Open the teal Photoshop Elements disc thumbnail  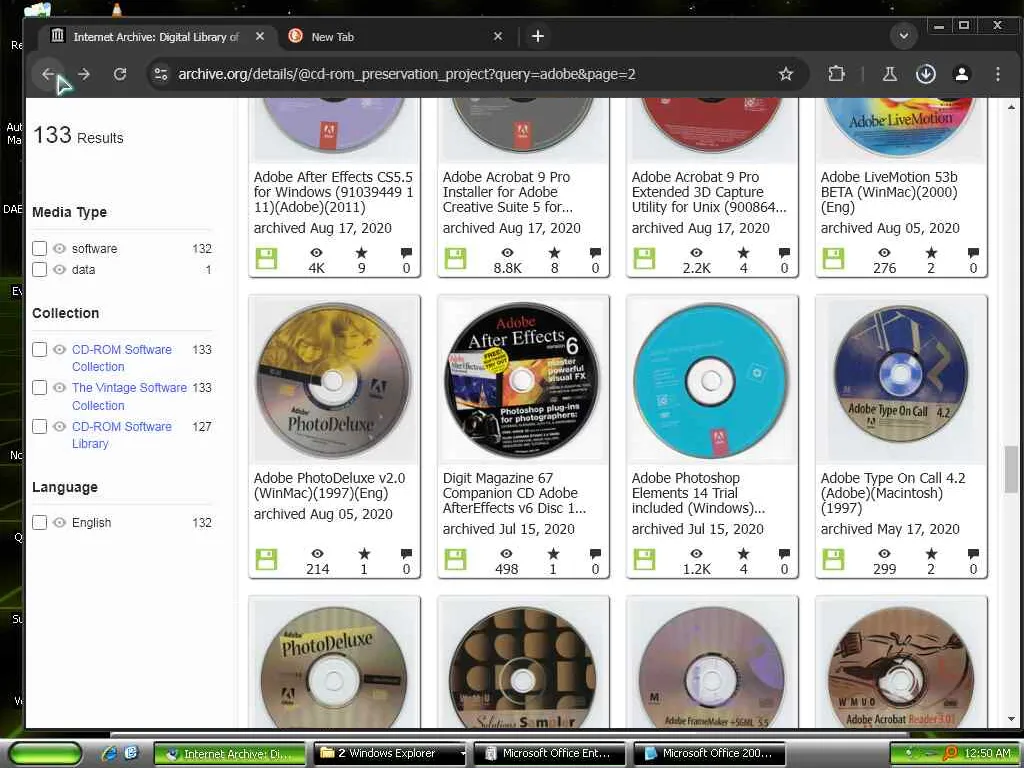click(x=711, y=379)
